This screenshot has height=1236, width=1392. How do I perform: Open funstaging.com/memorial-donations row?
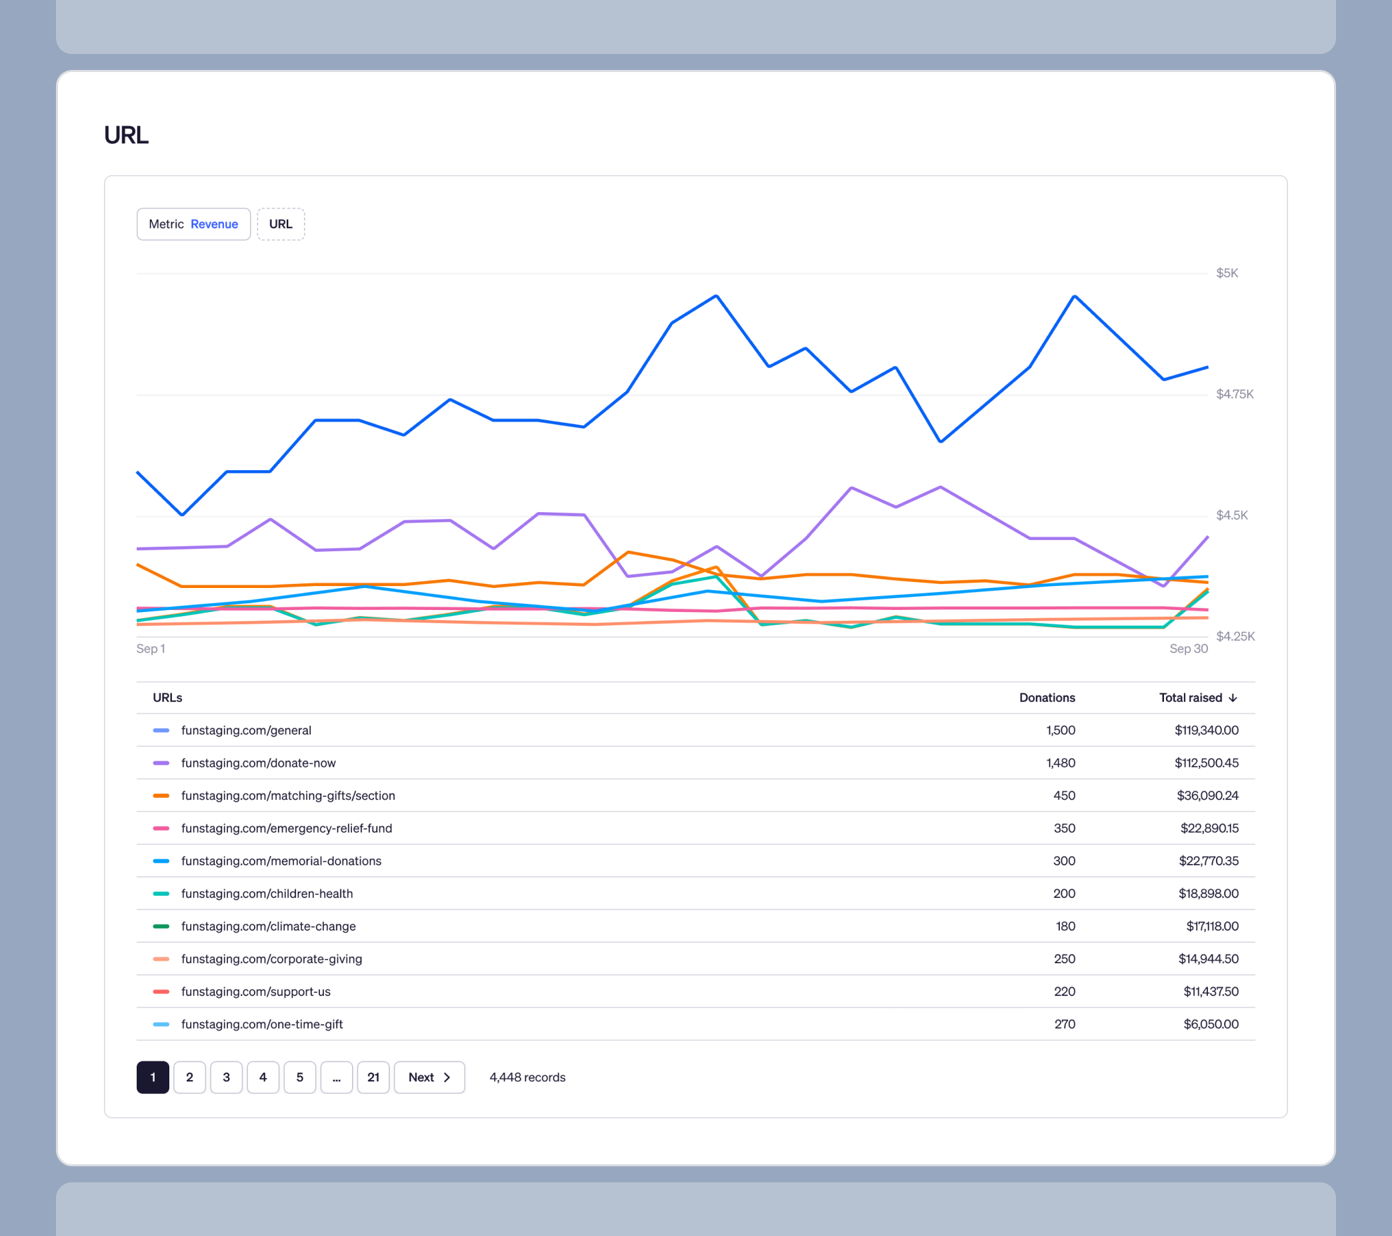coord(281,861)
